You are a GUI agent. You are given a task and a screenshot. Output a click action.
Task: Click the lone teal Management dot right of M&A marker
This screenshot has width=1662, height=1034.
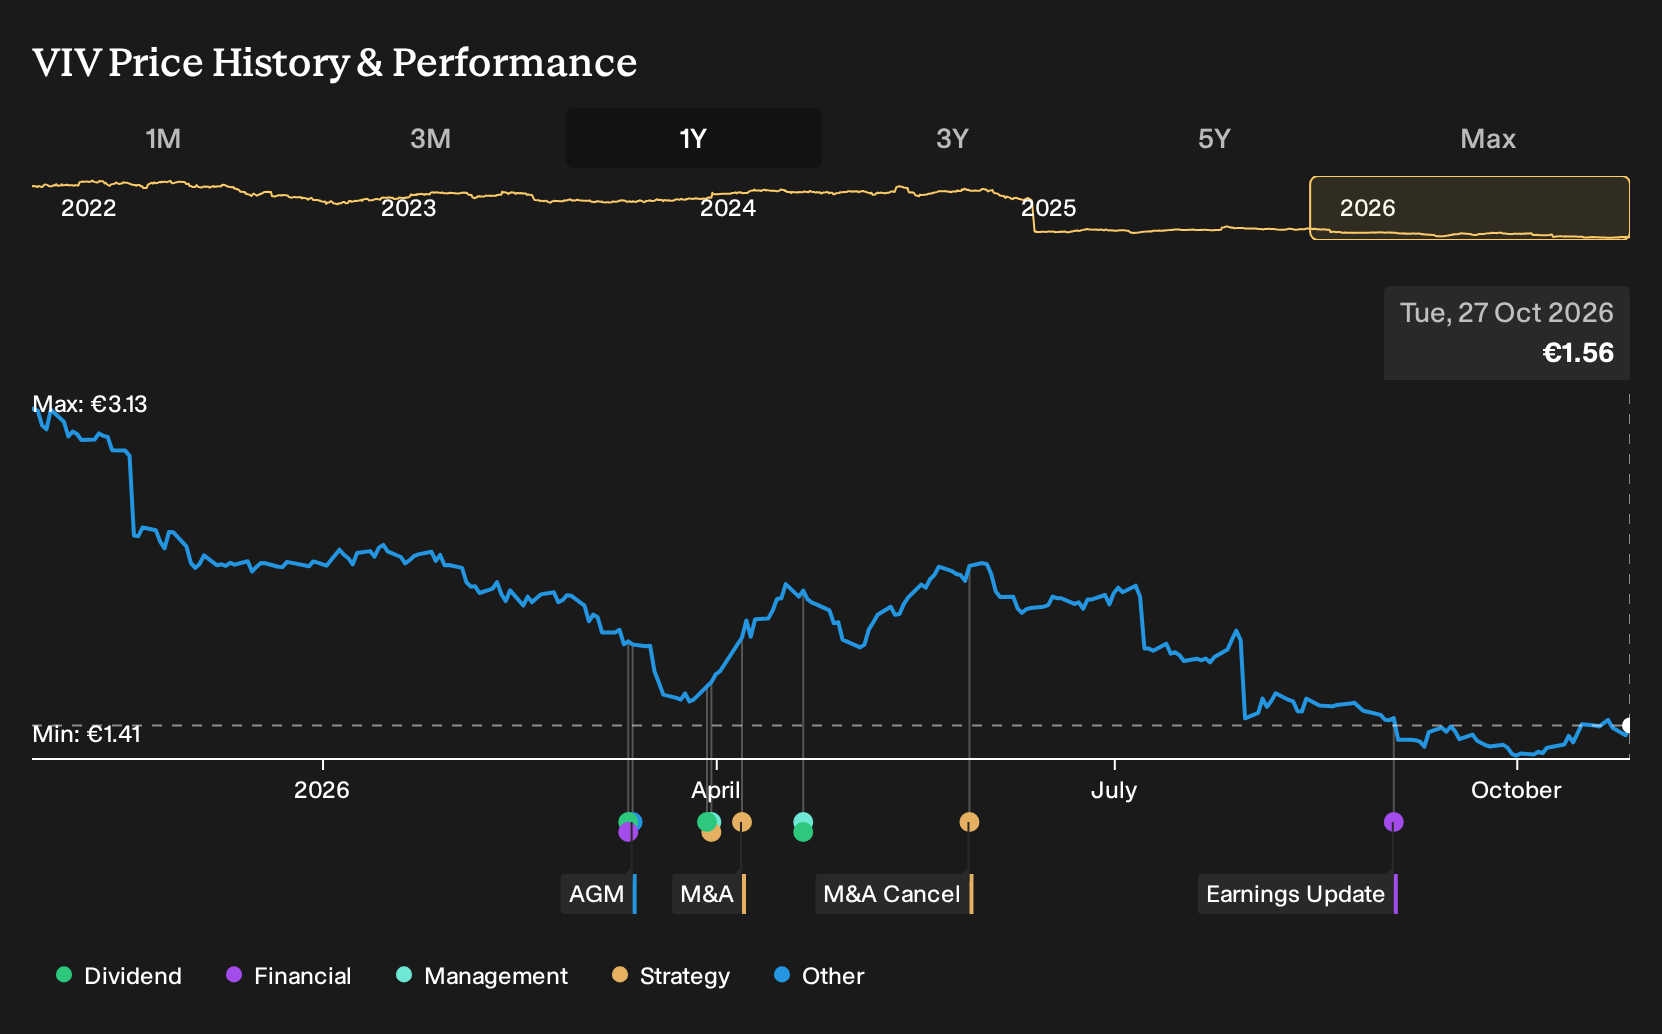(803, 821)
